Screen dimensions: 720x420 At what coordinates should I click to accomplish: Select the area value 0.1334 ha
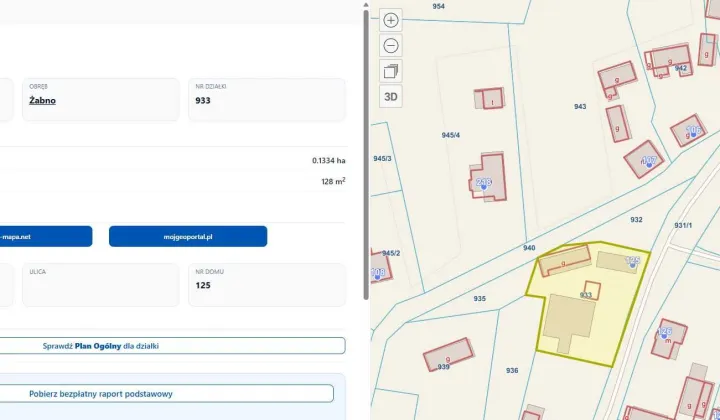(329, 161)
